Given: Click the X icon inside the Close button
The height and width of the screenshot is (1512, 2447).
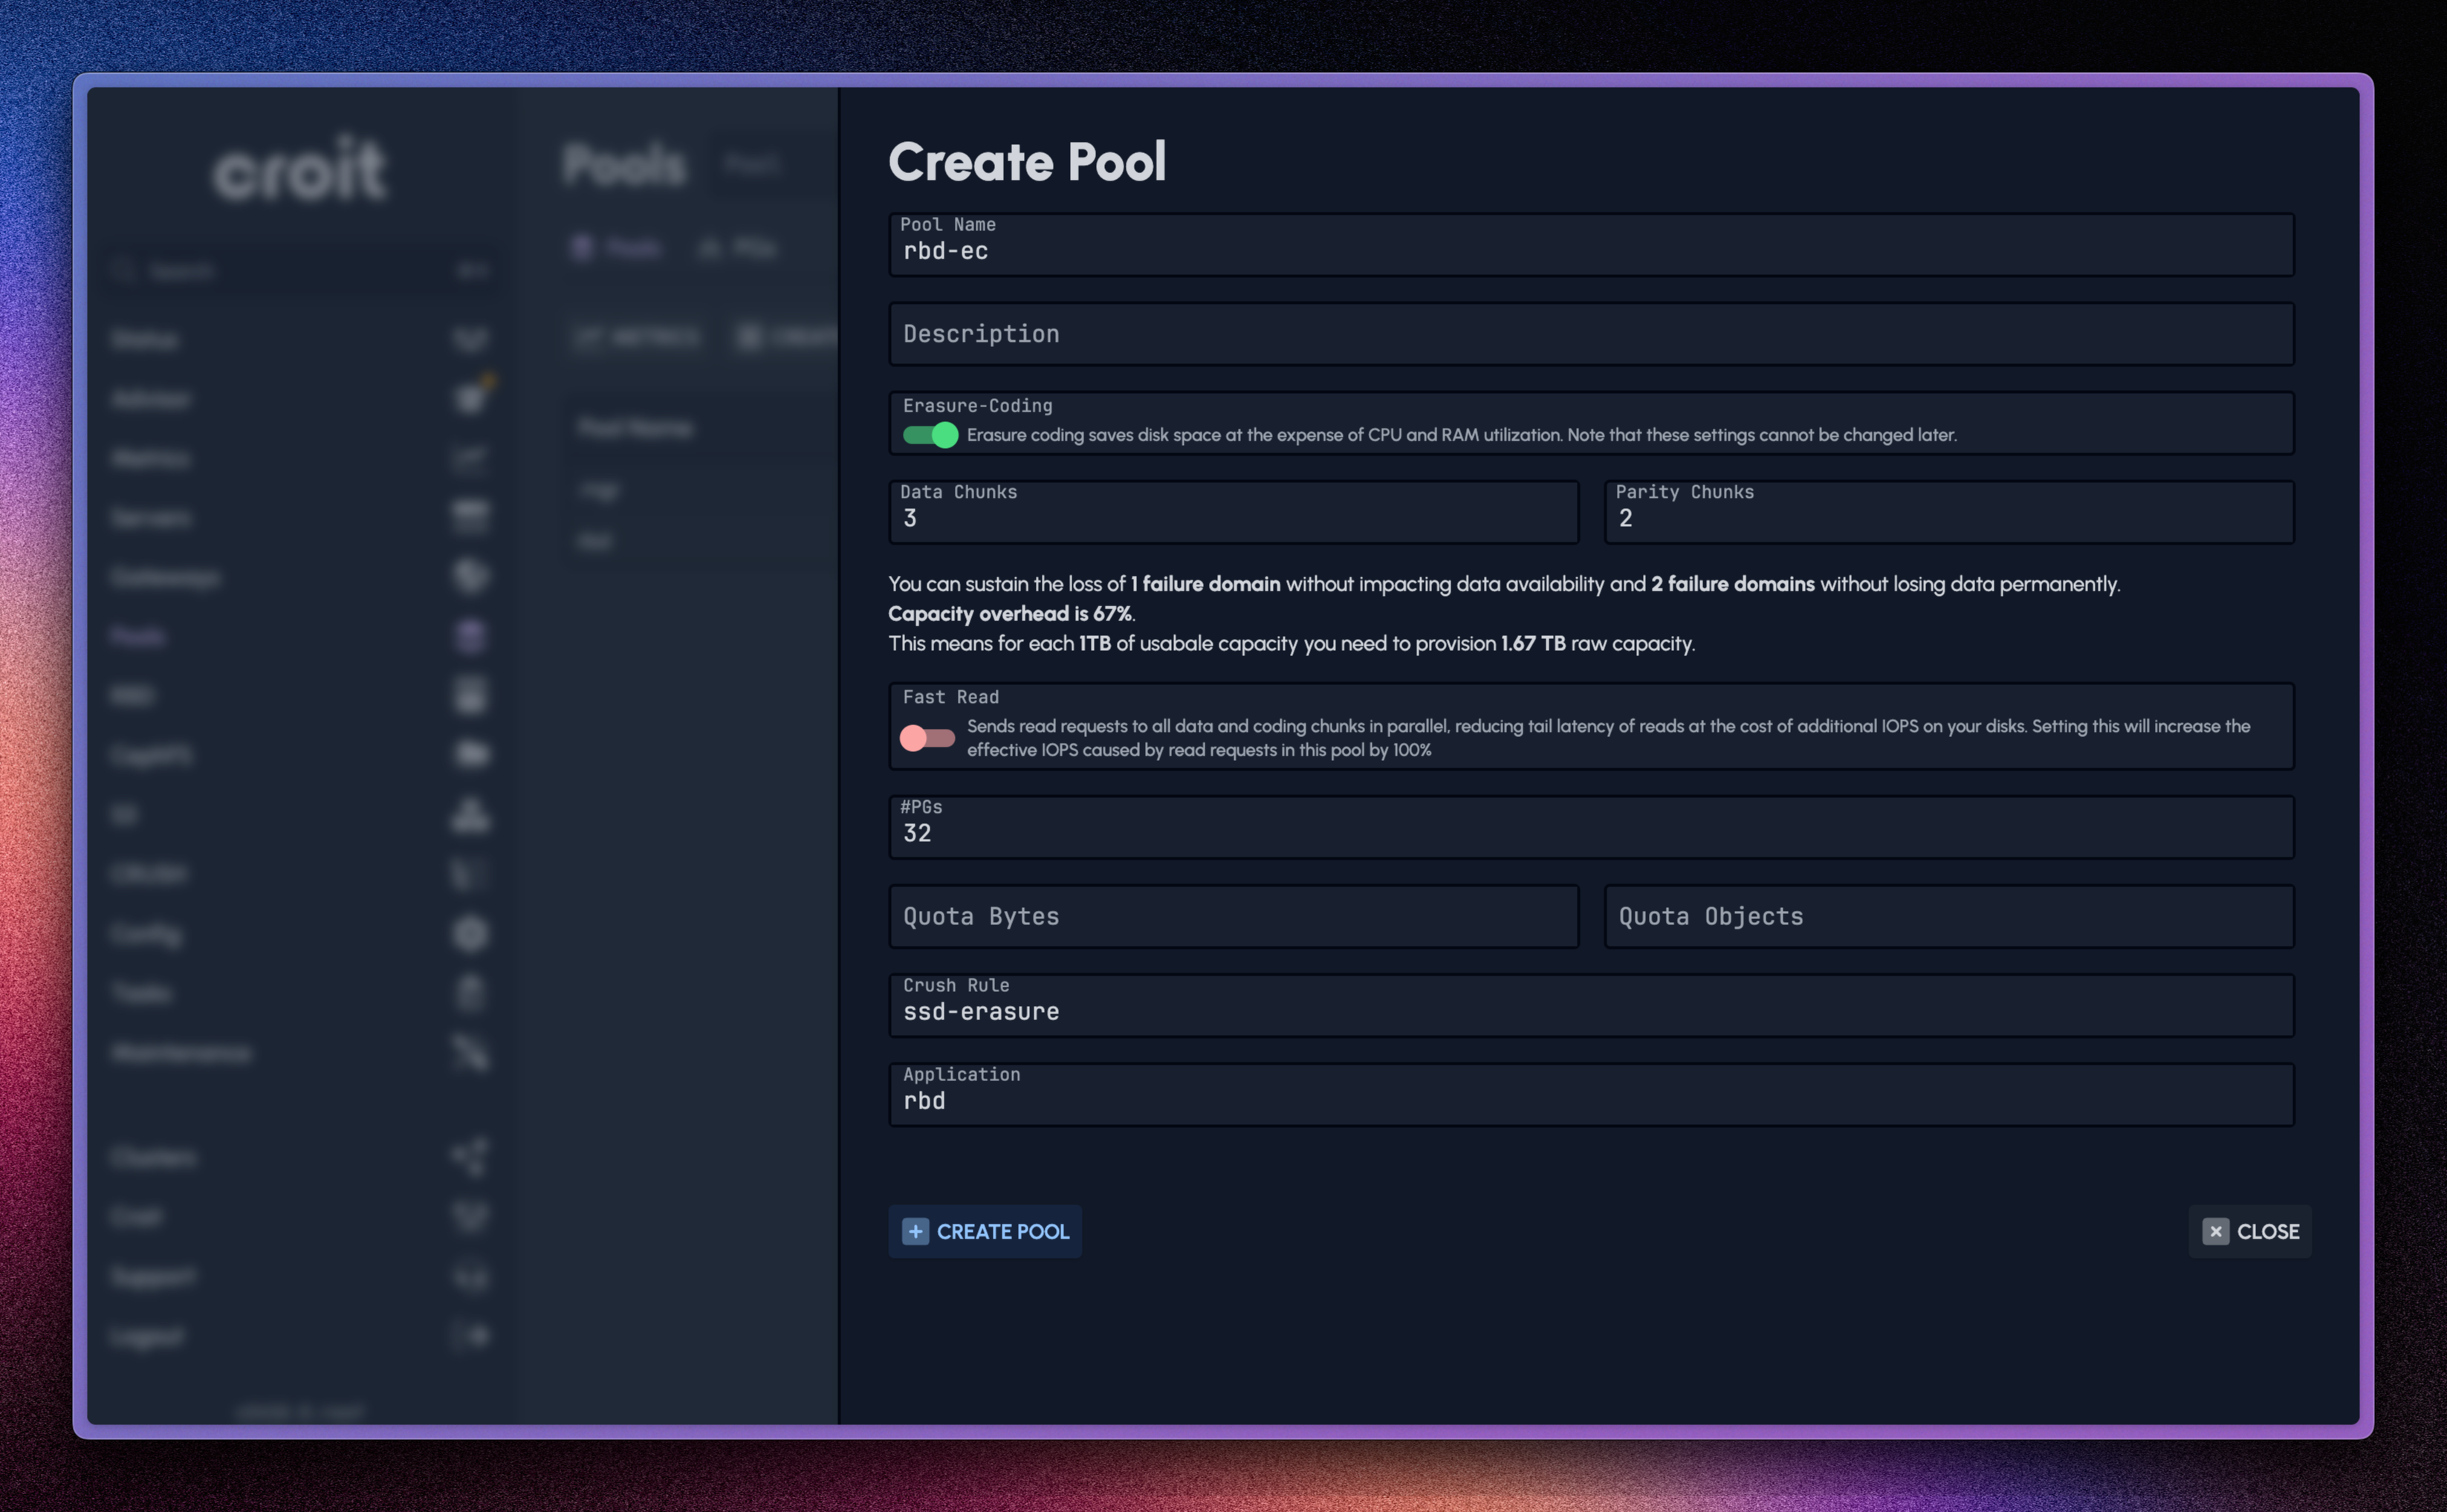Looking at the screenshot, I should tap(2217, 1231).
